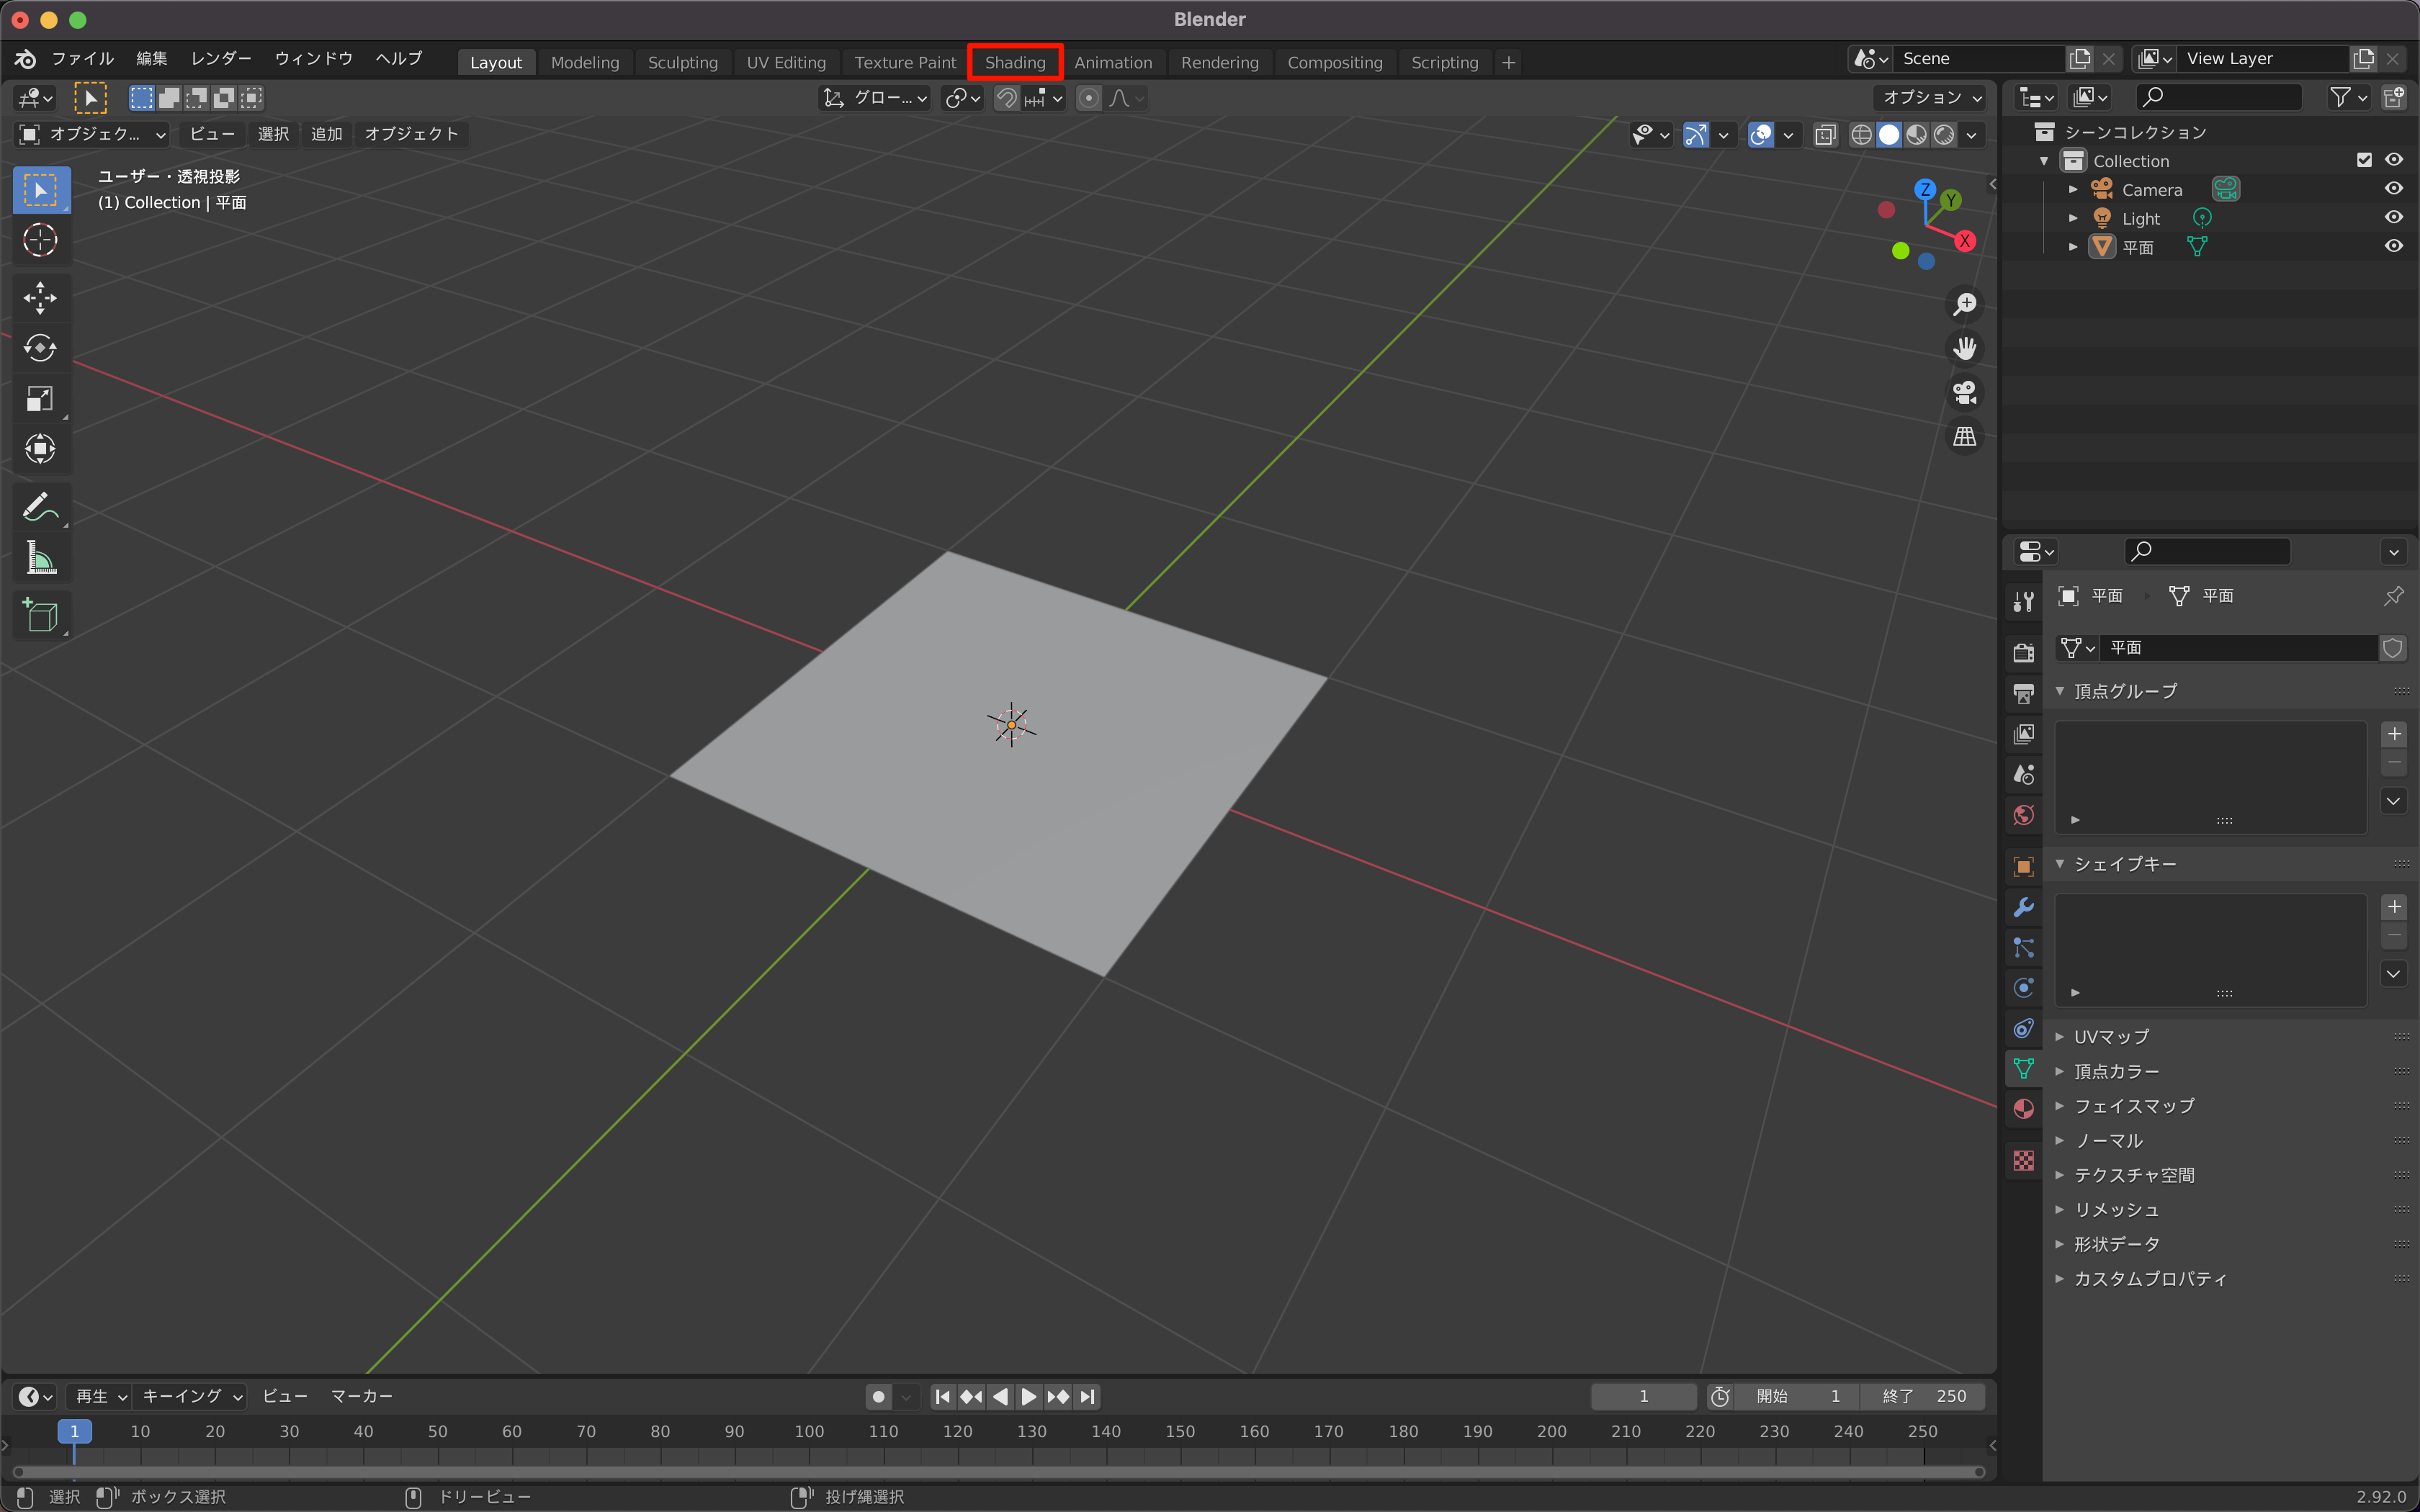This screenshot has height=1512, width=2420.
Task: Select the Measure ruler tool
Action: 40,558
